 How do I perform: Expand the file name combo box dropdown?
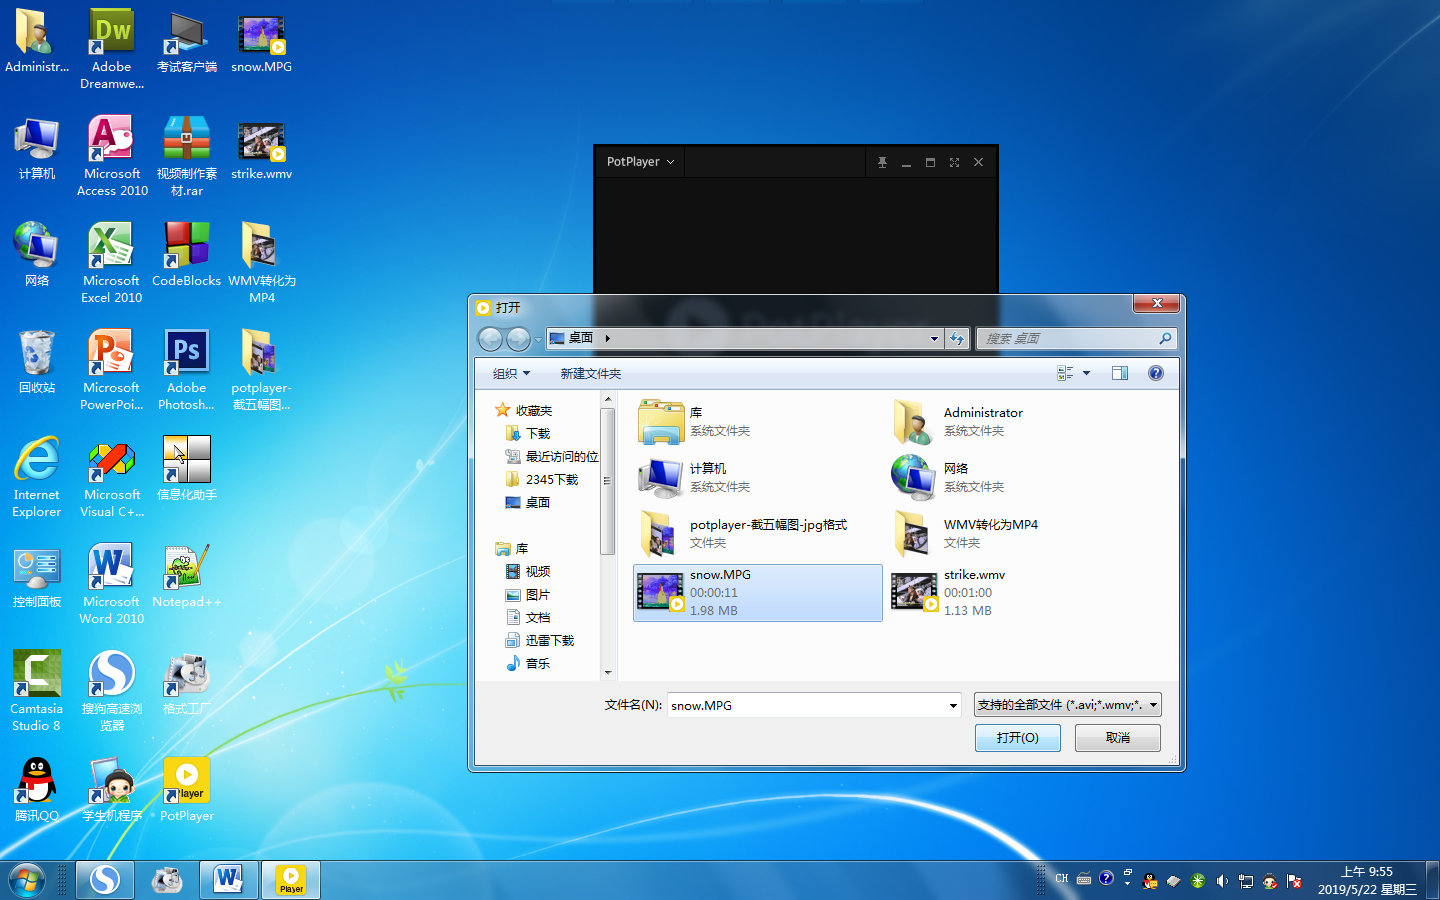(953, 705)
